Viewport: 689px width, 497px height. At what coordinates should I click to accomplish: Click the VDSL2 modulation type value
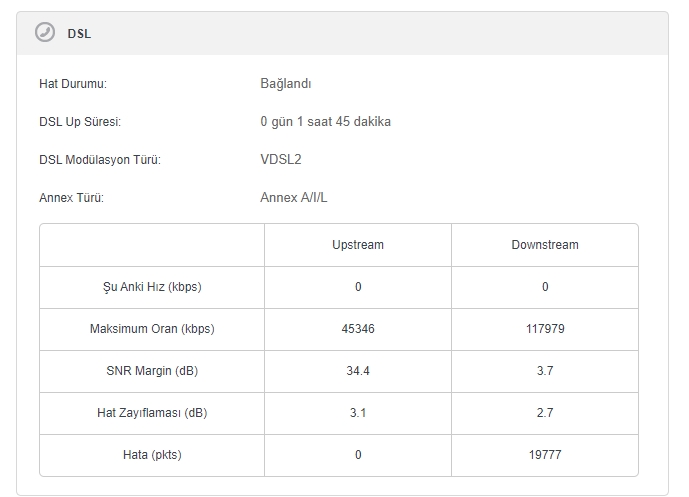tap(280, 160)
